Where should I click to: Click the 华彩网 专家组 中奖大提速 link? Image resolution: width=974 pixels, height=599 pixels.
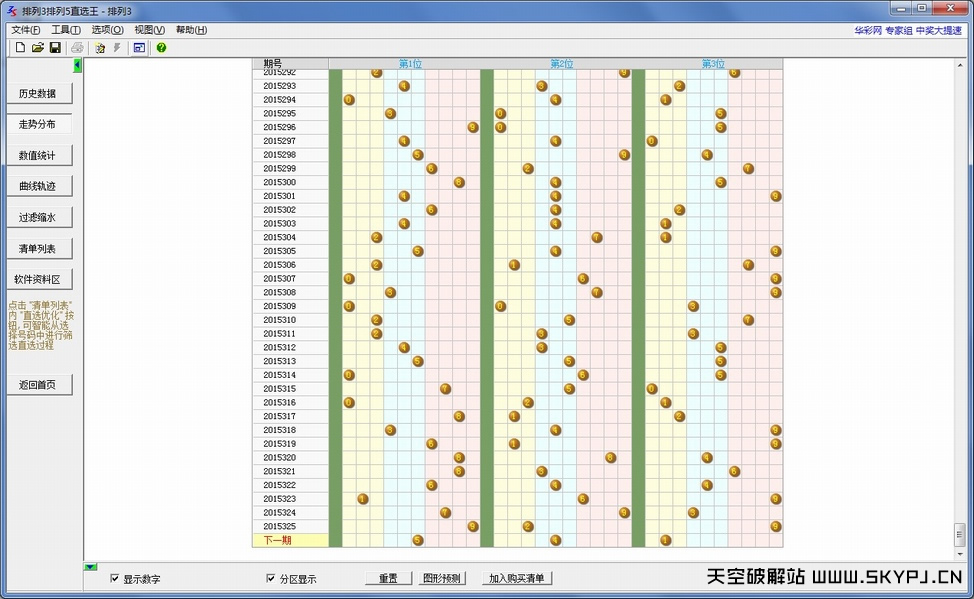click(x=907, y=30)
